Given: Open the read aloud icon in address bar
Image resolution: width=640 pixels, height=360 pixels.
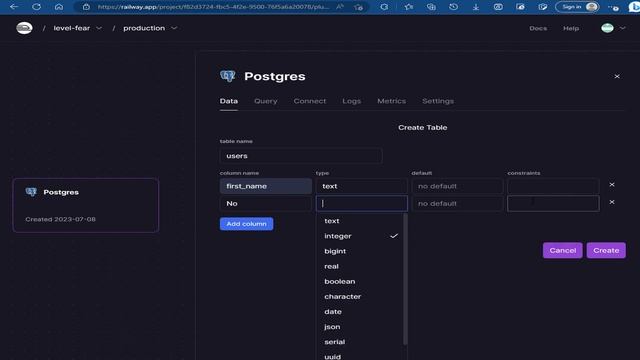Looking at the screenshot, I should point(340,7).
